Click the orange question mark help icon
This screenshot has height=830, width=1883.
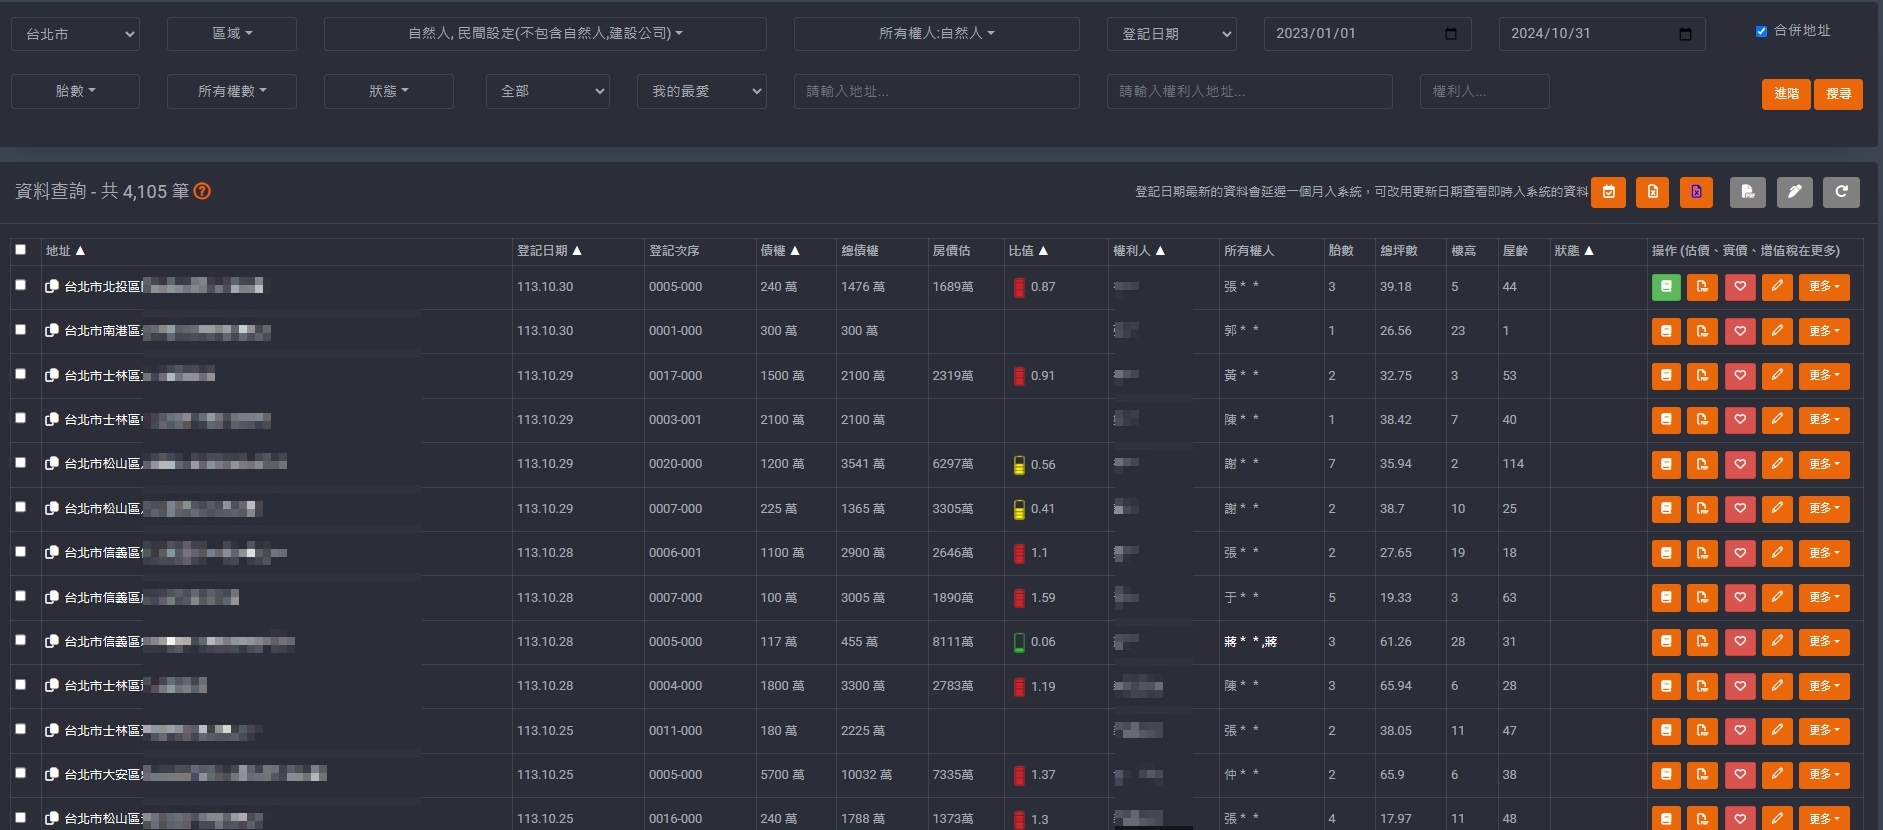202,191
